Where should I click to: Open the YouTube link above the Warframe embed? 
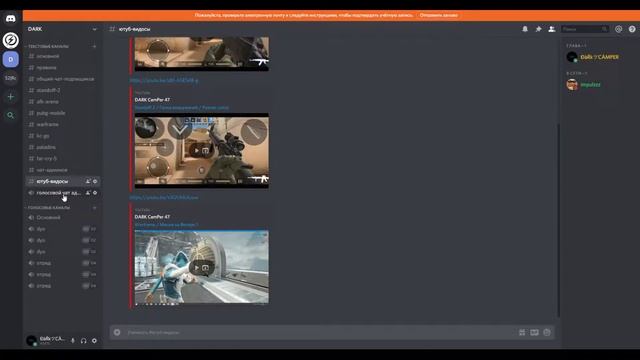[164, 198]
